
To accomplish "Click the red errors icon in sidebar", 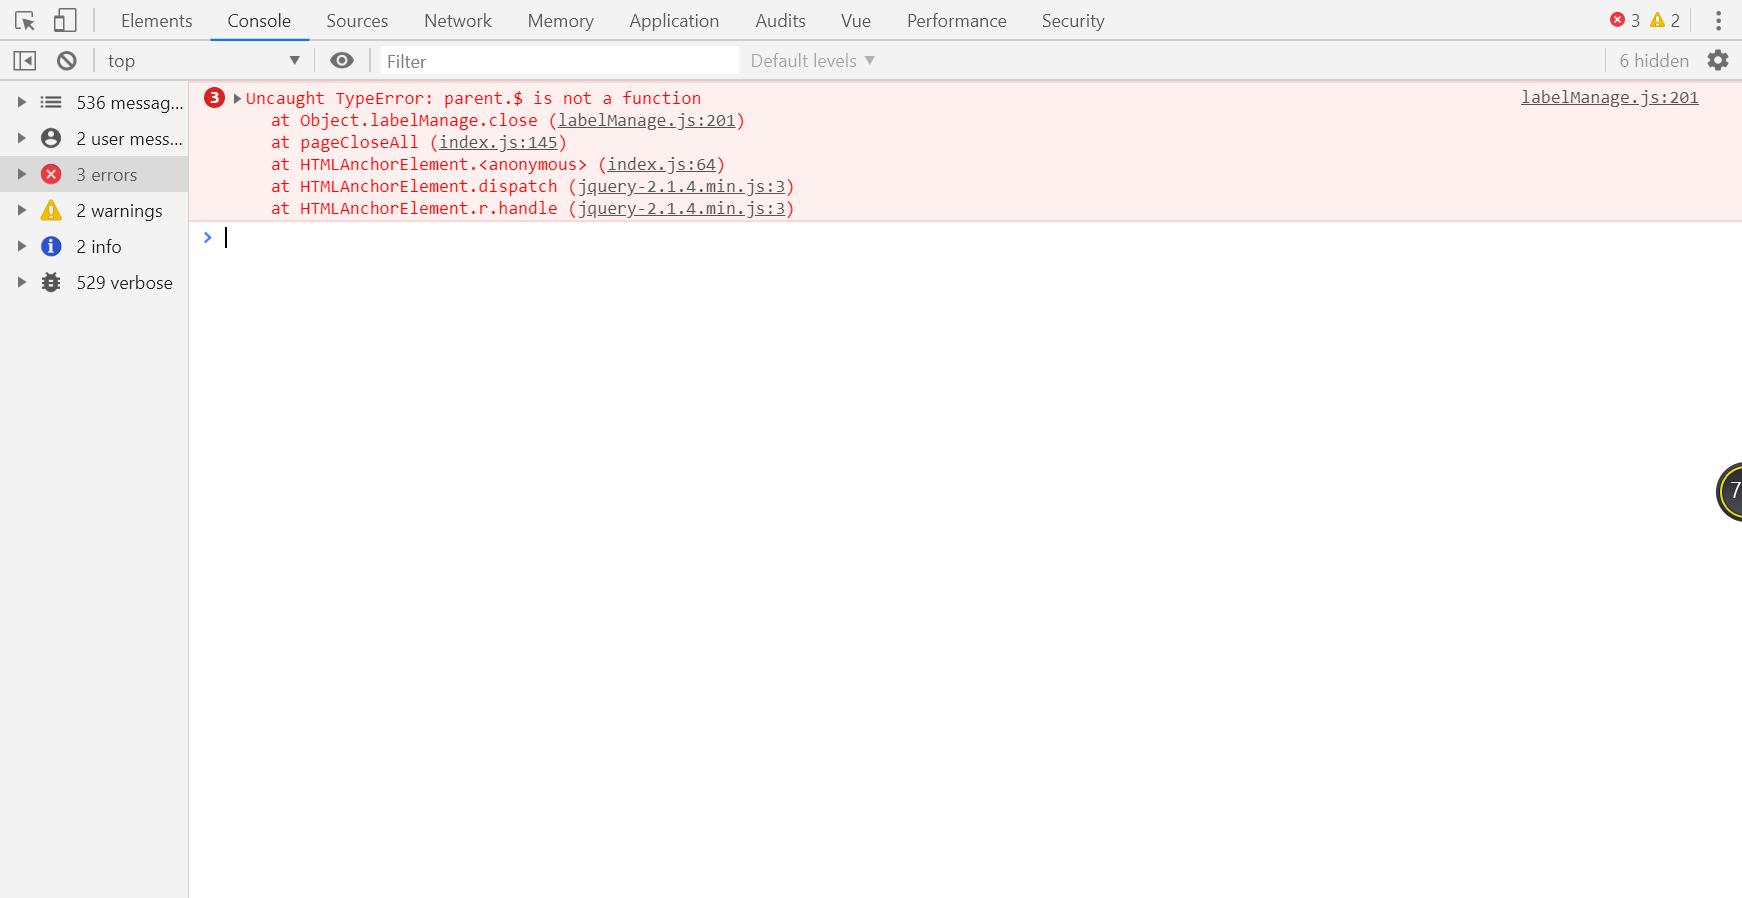I will (51, 174).
